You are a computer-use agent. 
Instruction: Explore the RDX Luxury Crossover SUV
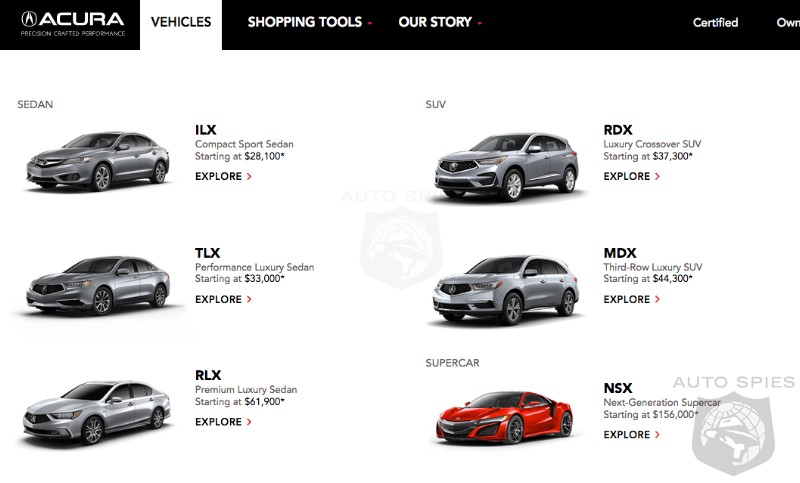pos(627,176)
